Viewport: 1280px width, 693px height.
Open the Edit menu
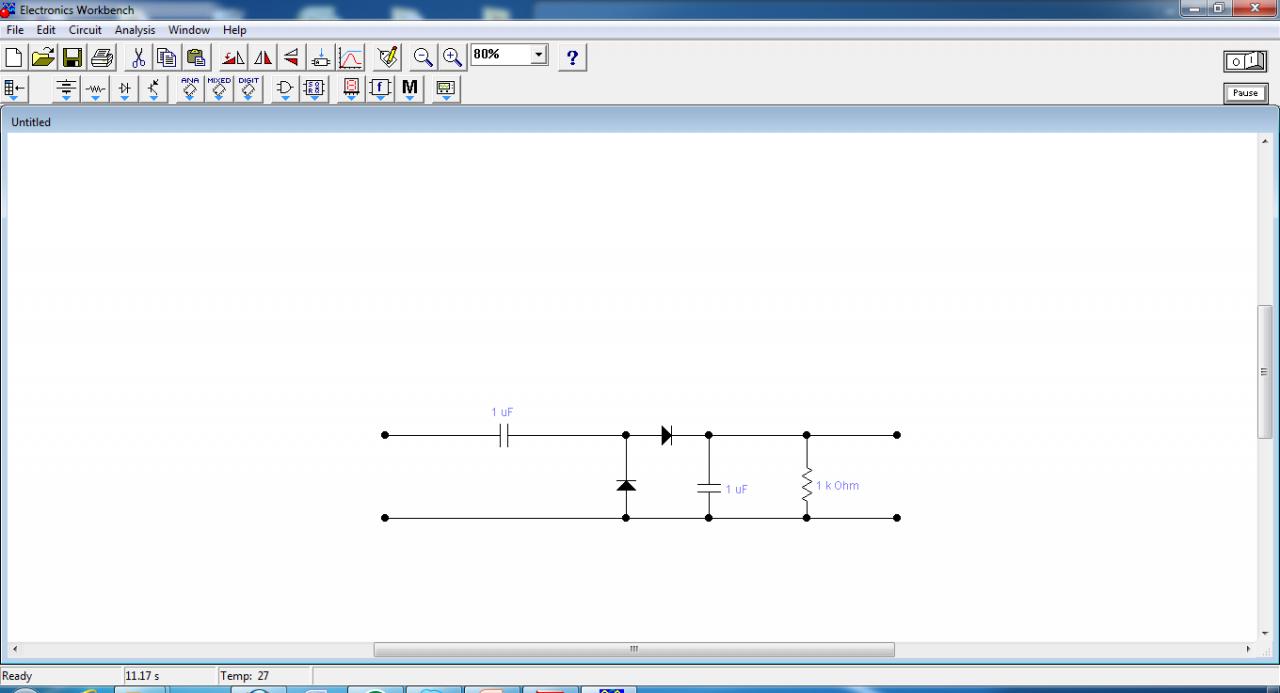click(x=46, y=30)
